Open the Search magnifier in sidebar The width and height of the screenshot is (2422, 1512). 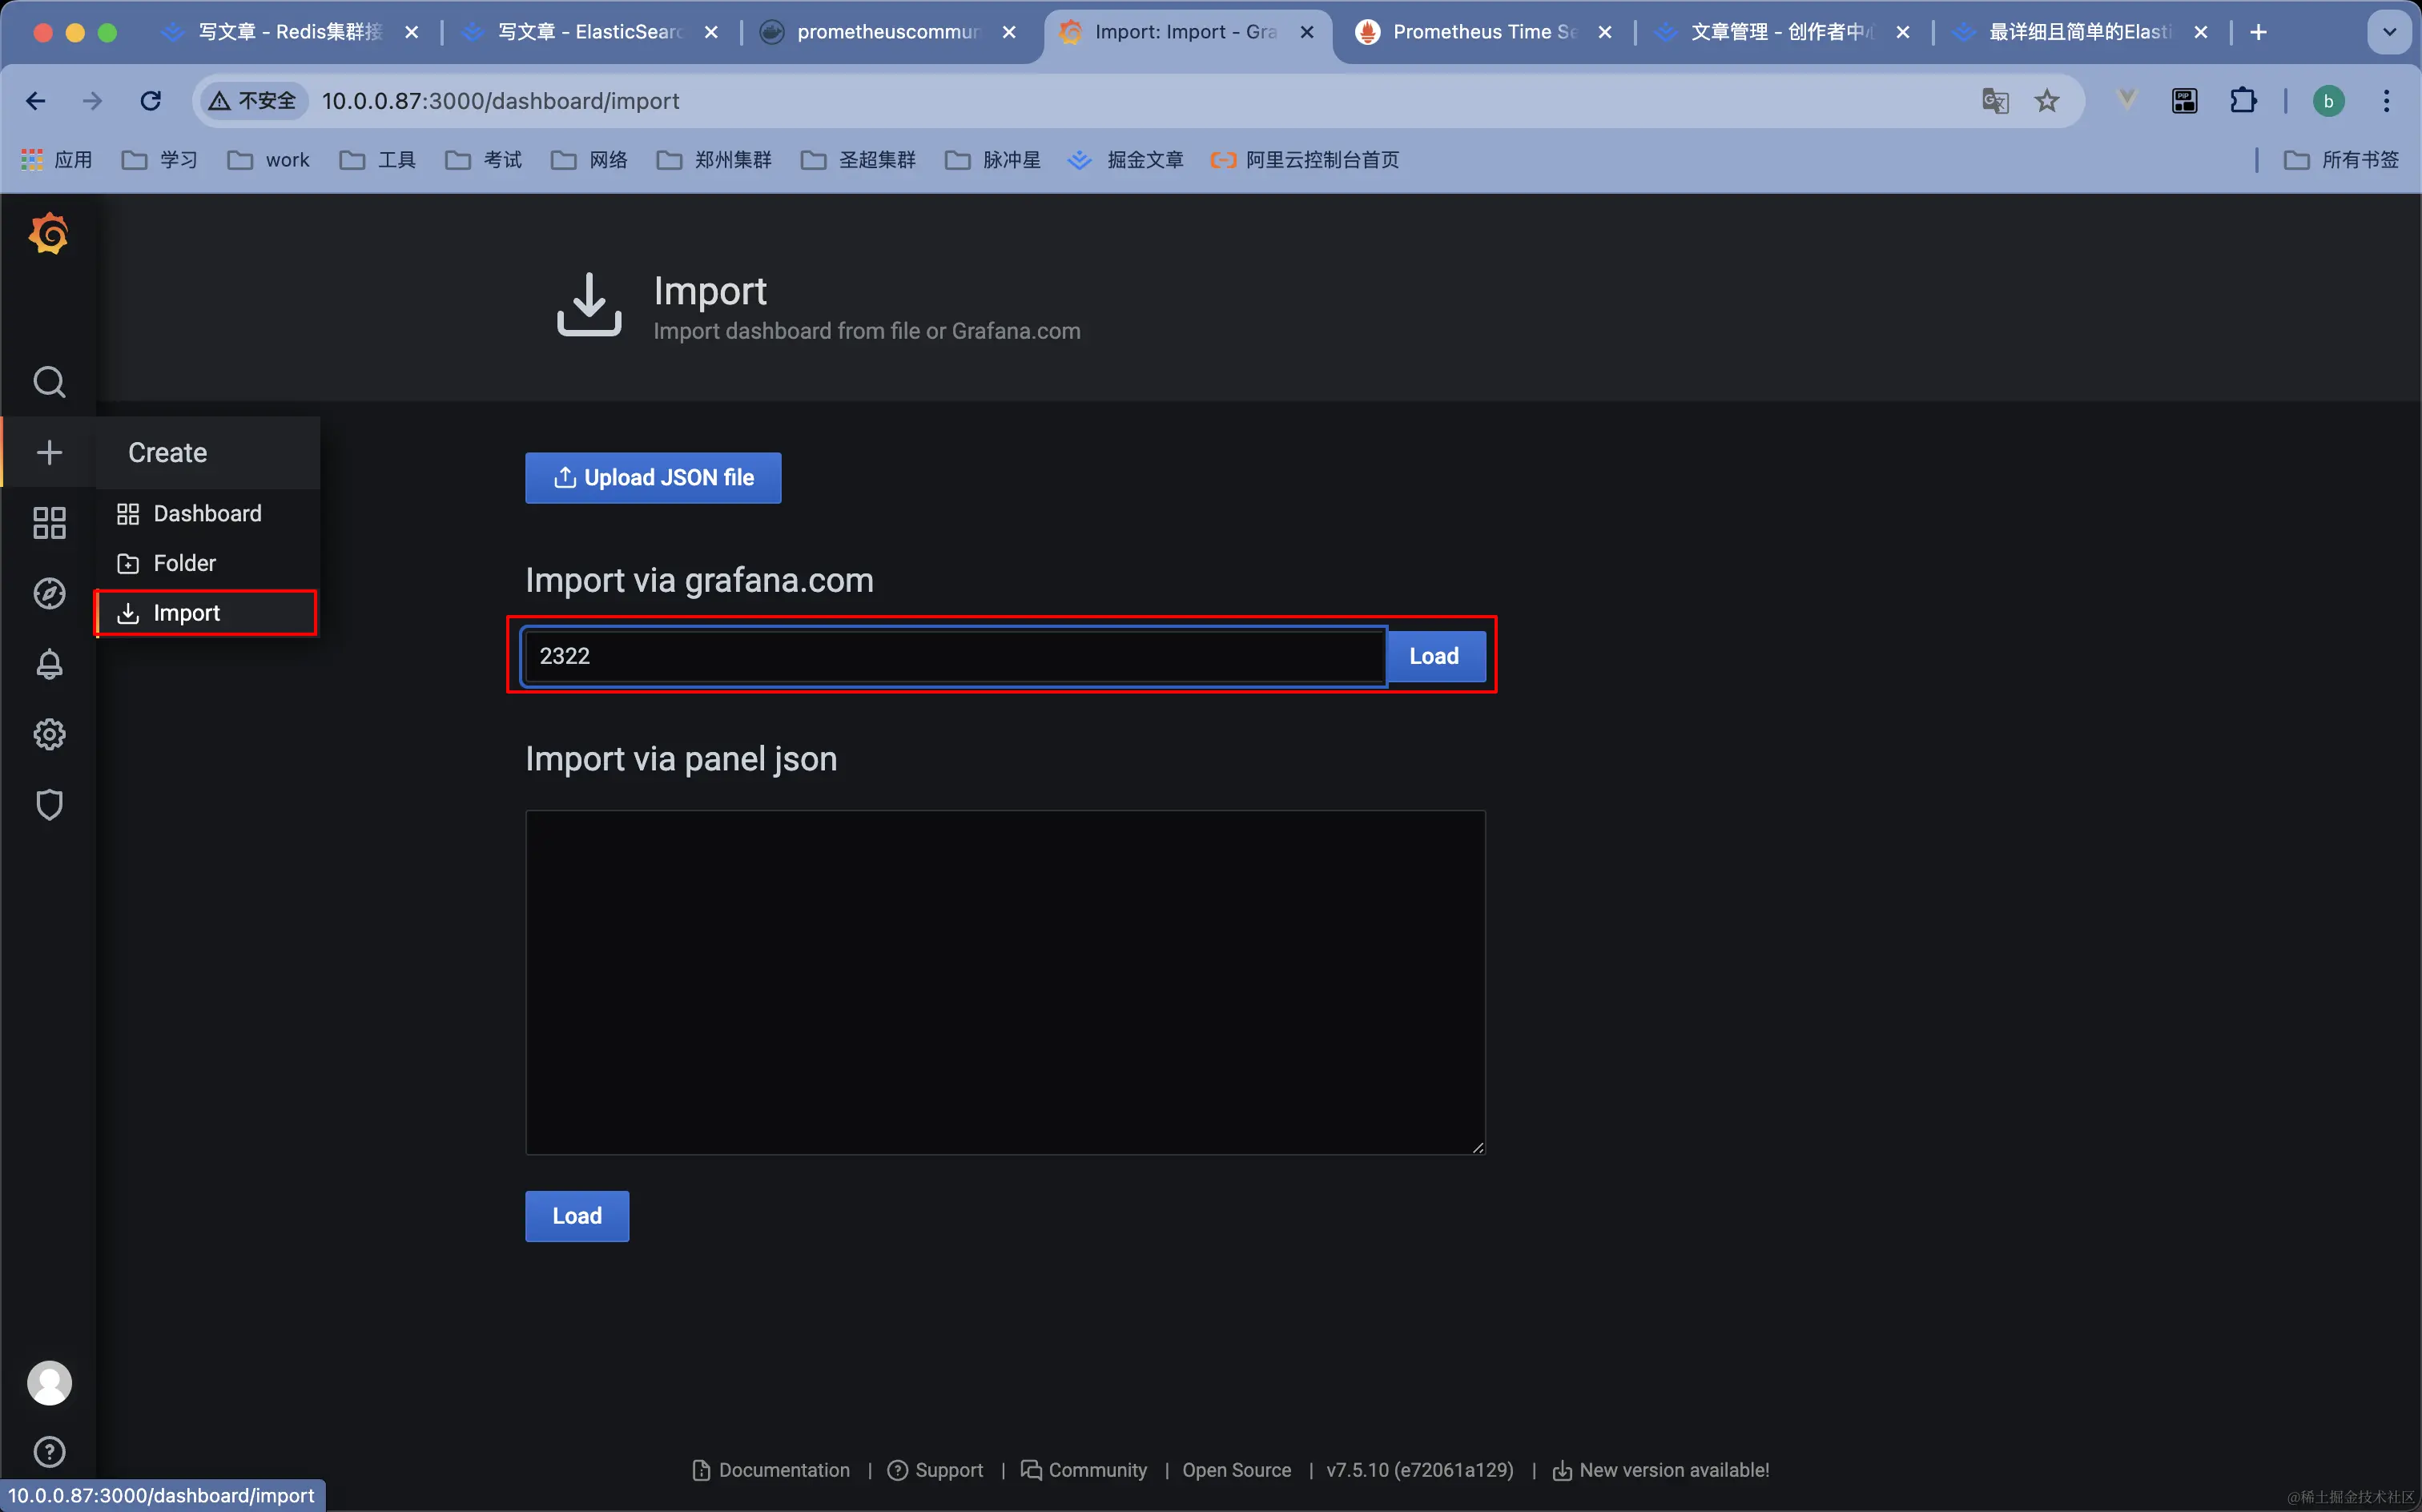49,382
